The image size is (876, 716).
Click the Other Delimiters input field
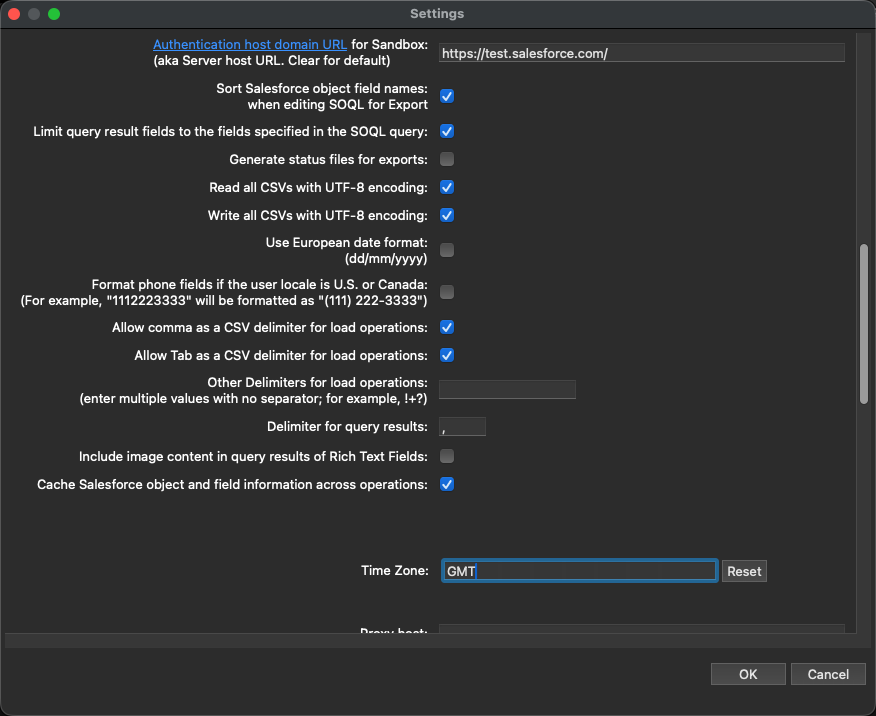pyautogui.click(x=507, y=389)
